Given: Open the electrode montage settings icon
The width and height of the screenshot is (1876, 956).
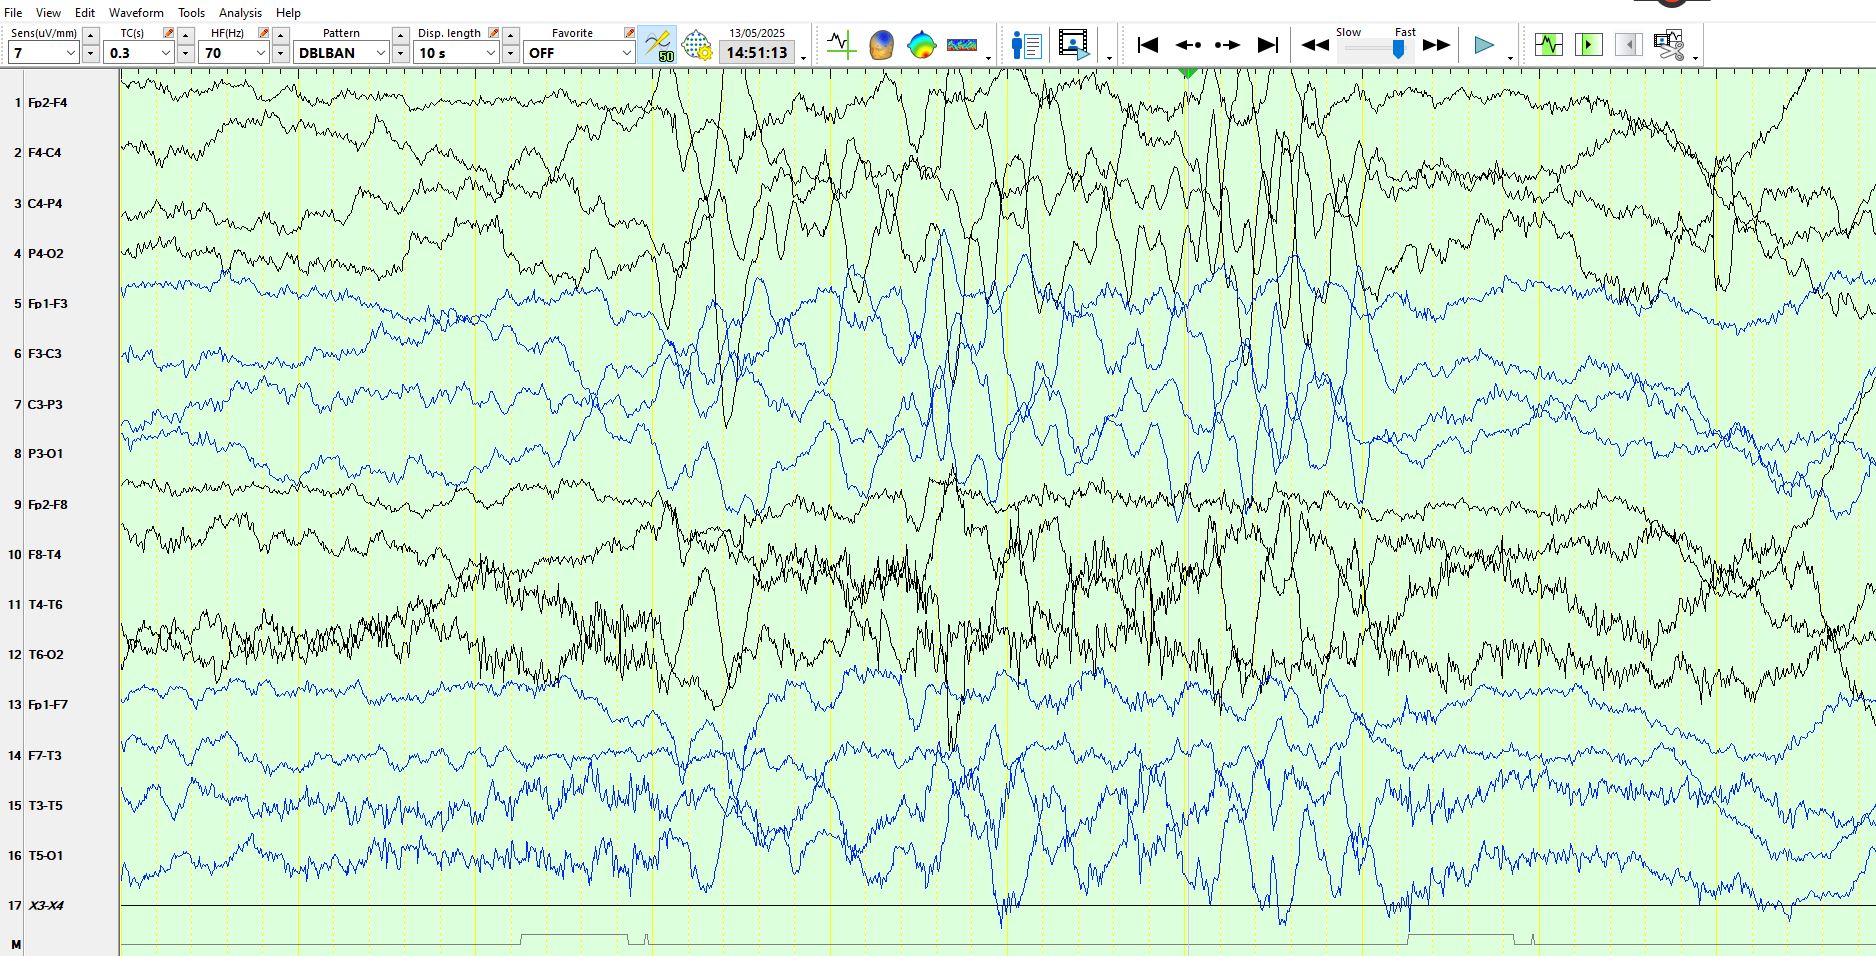Looking at the screenshot, I should (x=697, y=45).
